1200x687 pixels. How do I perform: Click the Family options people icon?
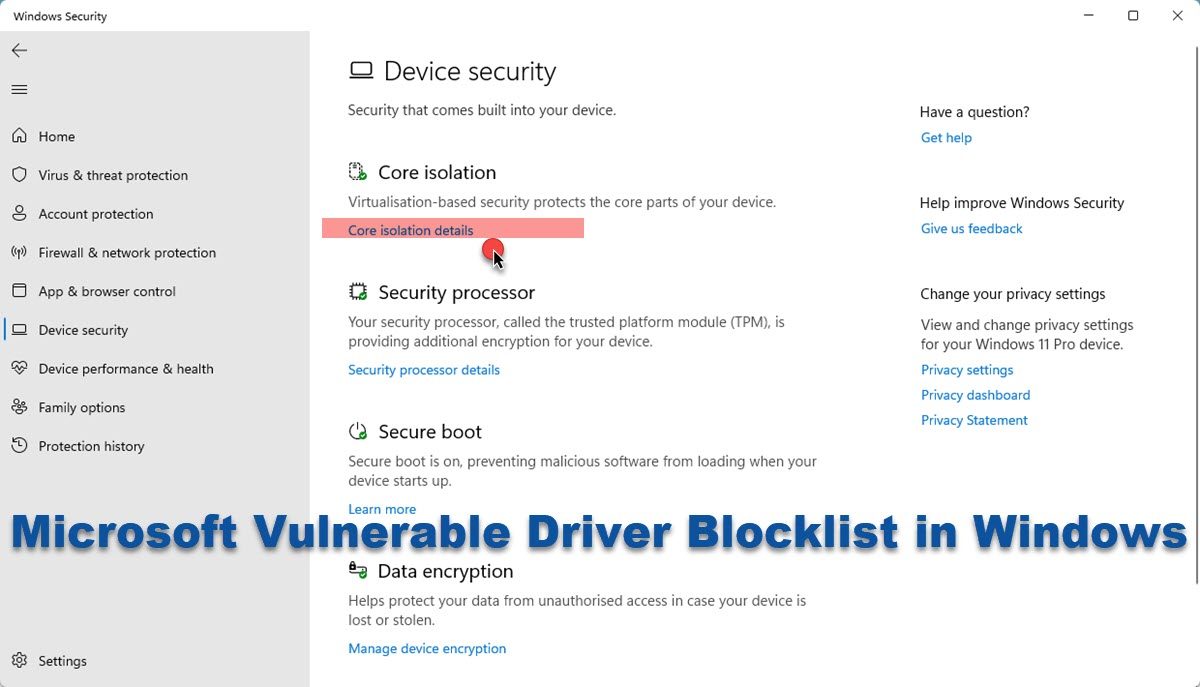point(19,407)
